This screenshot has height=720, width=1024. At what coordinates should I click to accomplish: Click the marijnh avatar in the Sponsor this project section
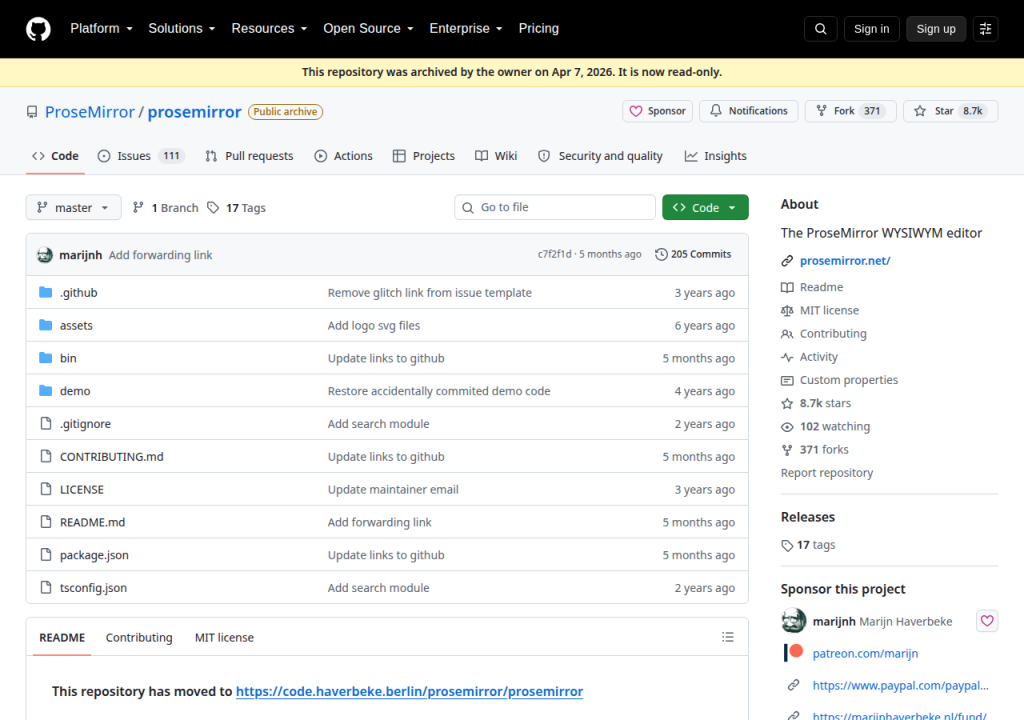[x=793, y=621]
